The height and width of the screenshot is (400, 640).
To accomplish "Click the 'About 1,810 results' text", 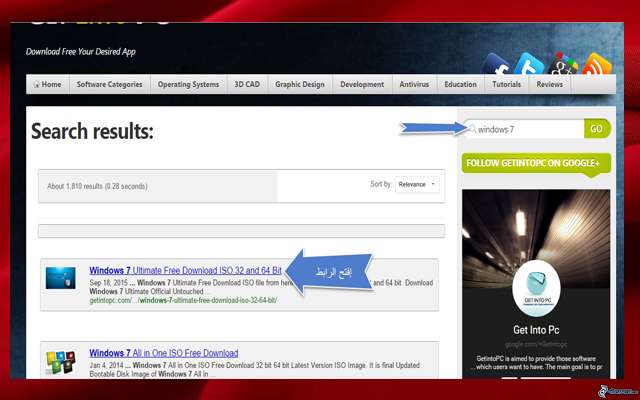I will [x=97, y=186].
